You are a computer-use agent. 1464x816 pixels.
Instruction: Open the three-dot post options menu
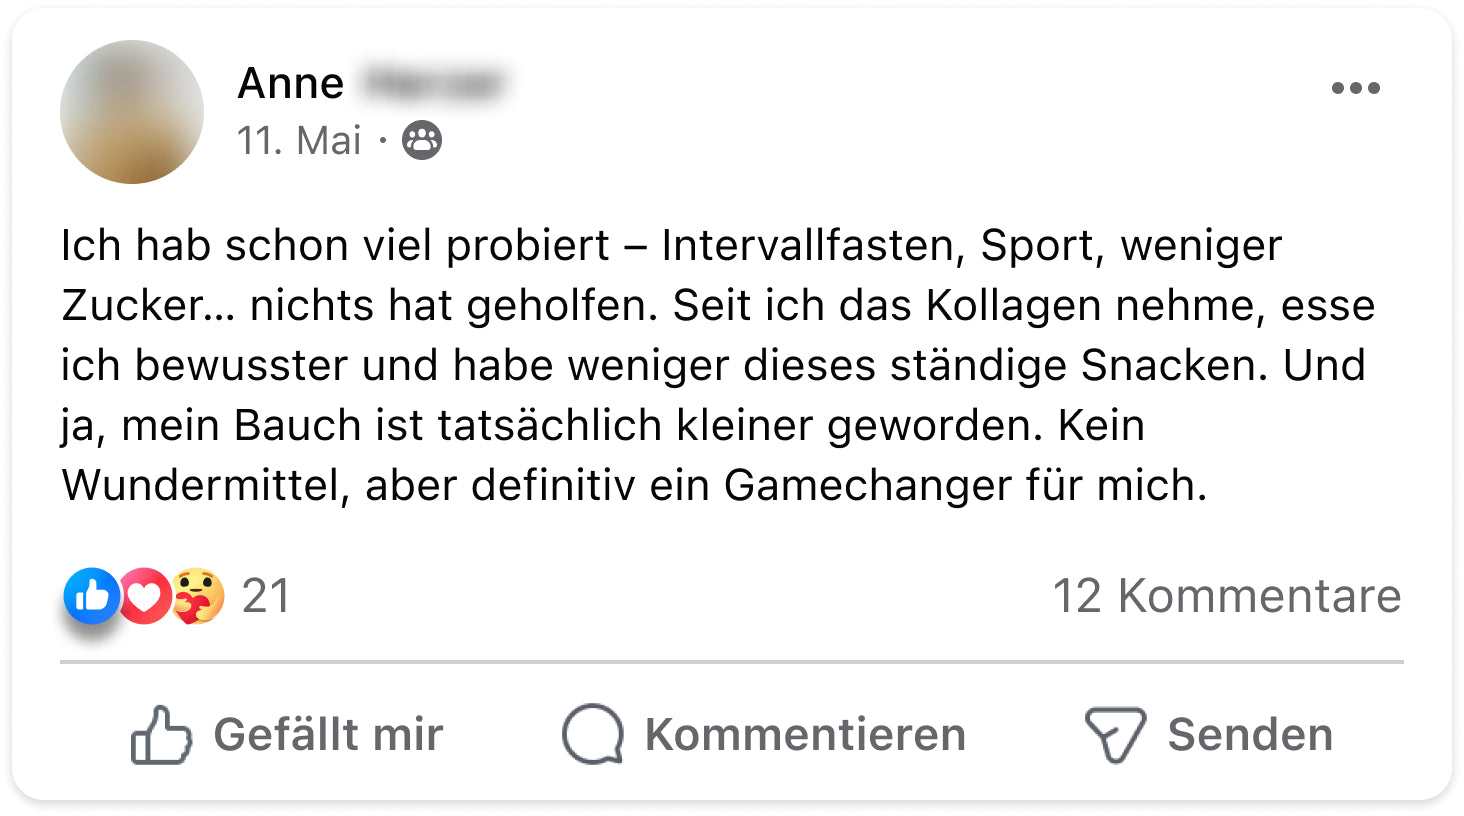pyautogui.click(x=1355, y=88)
